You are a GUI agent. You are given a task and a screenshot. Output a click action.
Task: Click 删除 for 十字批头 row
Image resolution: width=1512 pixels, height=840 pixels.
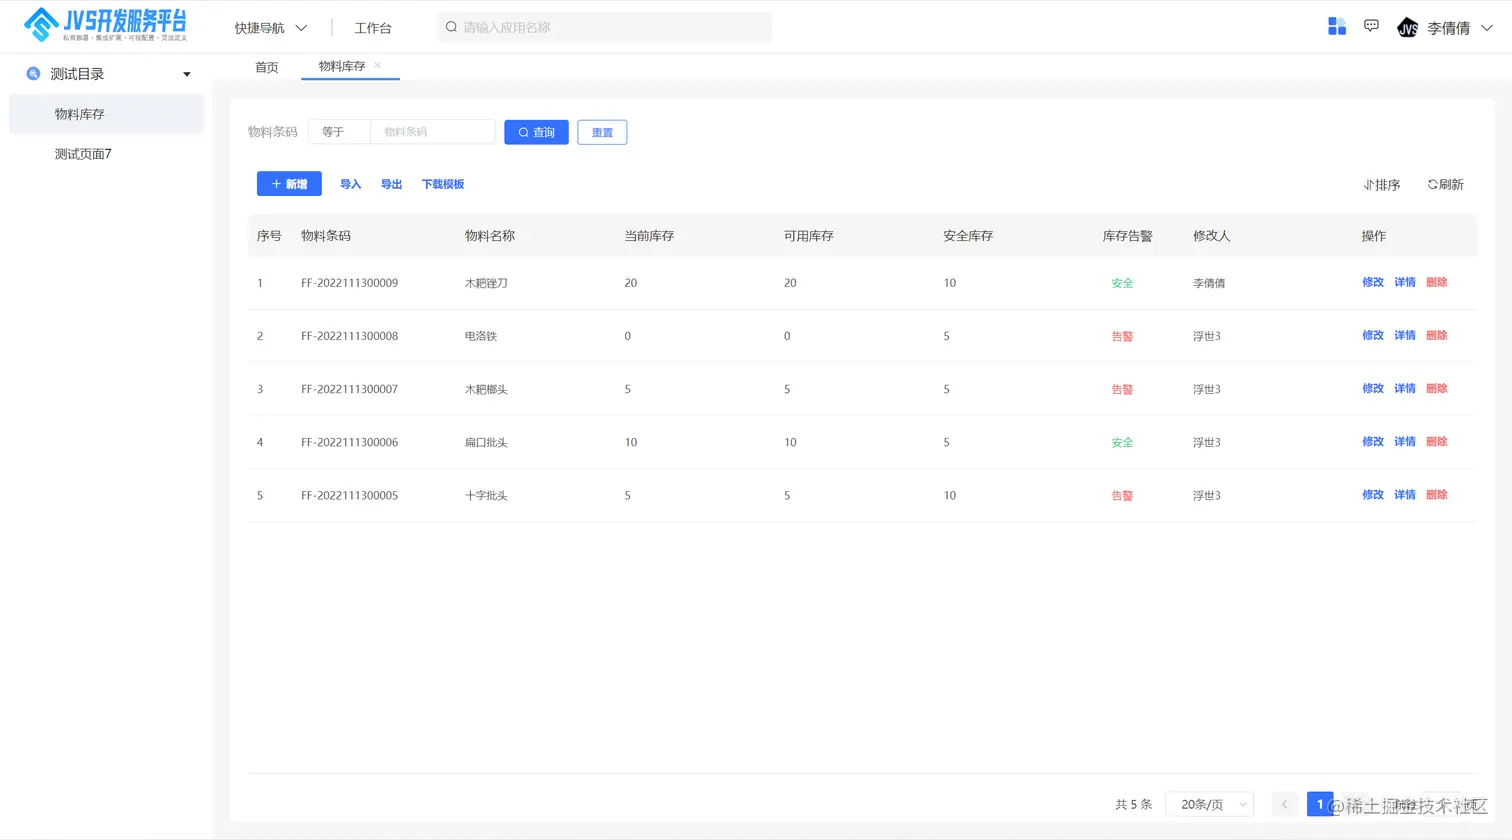coord(1437,494)
